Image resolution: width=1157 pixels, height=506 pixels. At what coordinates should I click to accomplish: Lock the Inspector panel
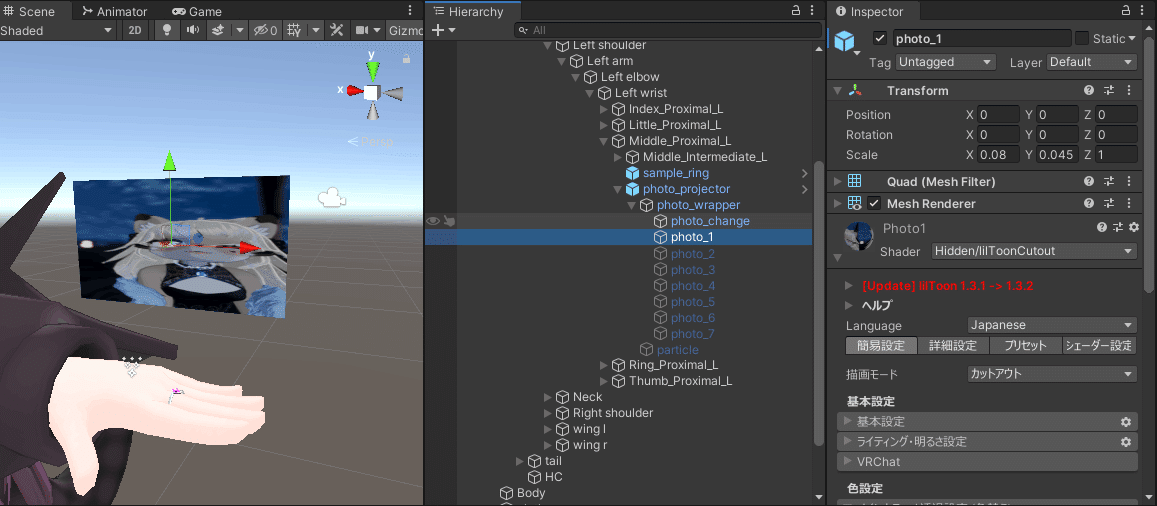tap(1125, 11)
